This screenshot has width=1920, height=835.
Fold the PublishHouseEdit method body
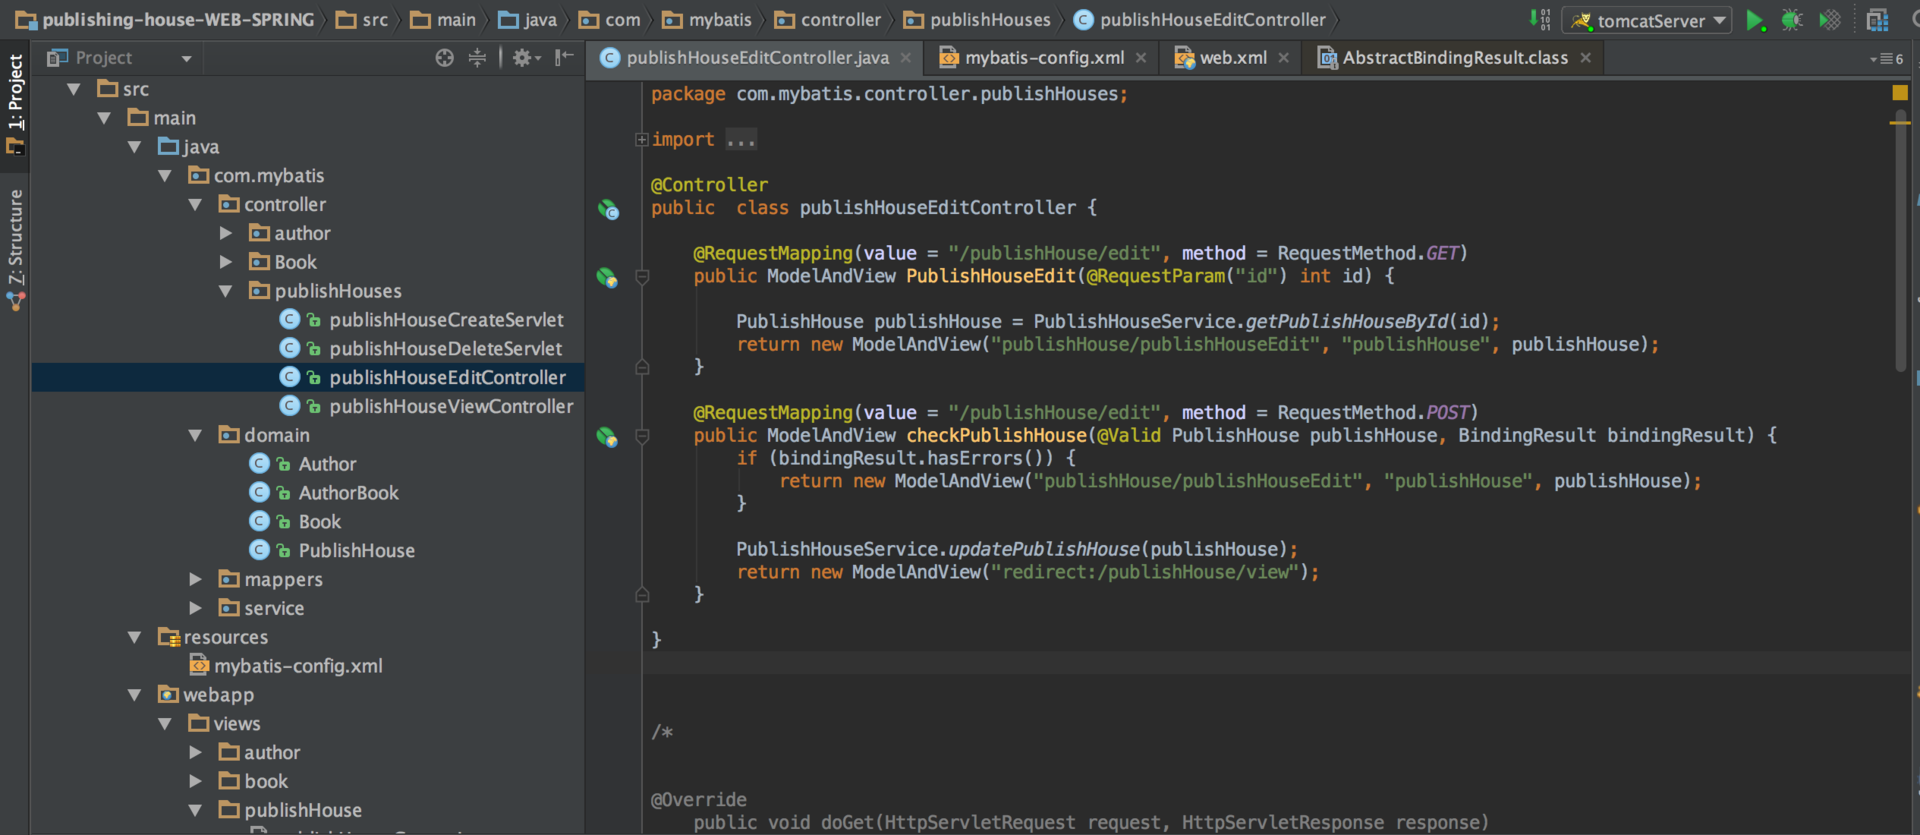642,277
